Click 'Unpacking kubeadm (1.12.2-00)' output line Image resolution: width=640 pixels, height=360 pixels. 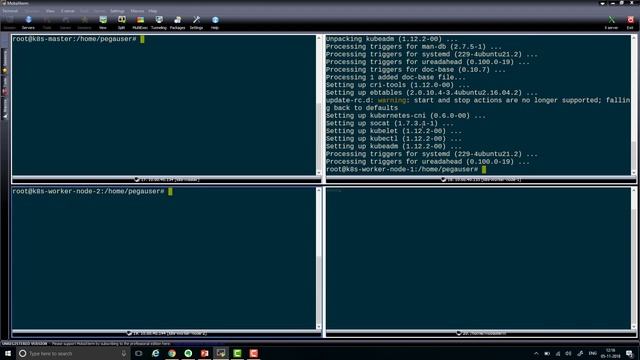click(x=391, y=39)
